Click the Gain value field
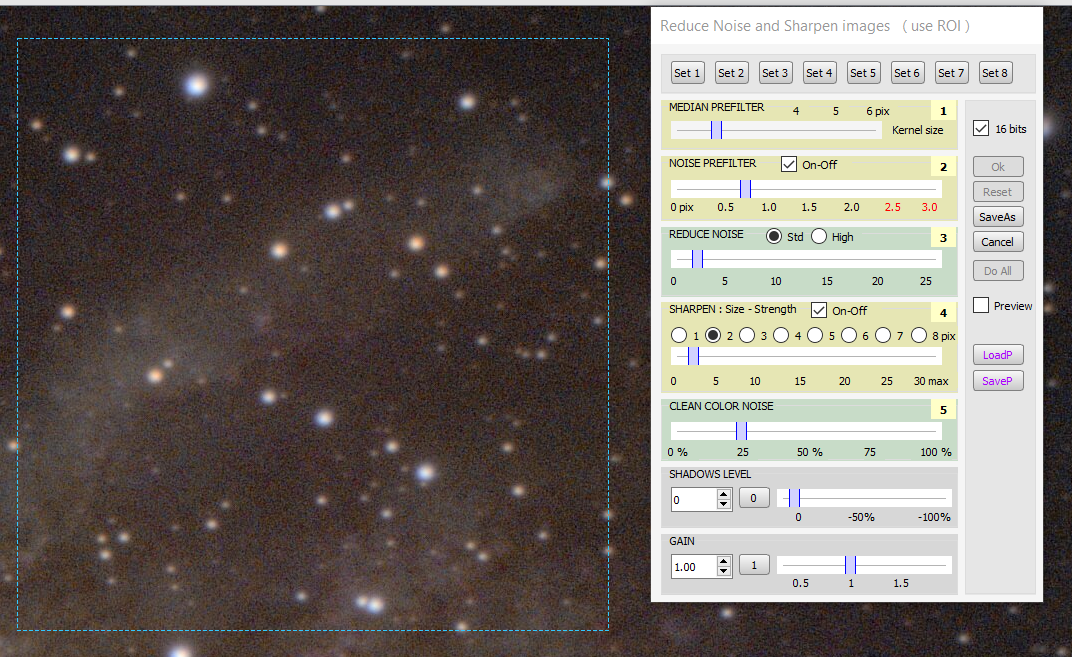Screen dimensions: 1072x657 pos(693,567)
